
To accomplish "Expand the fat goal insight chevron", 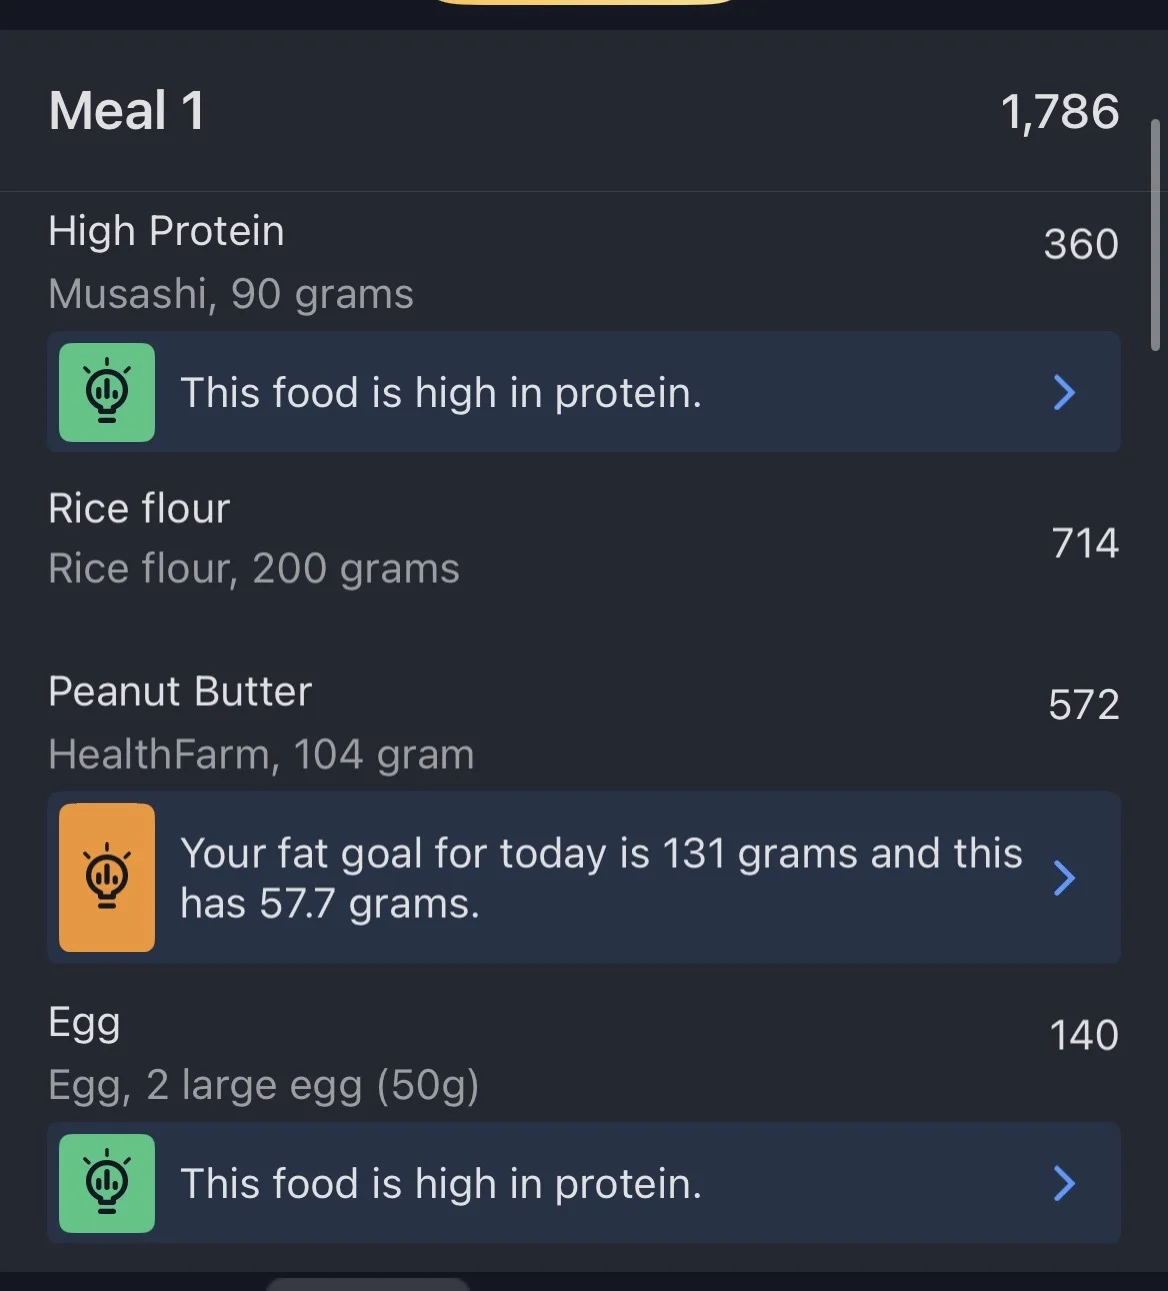I will point(1064,878).
